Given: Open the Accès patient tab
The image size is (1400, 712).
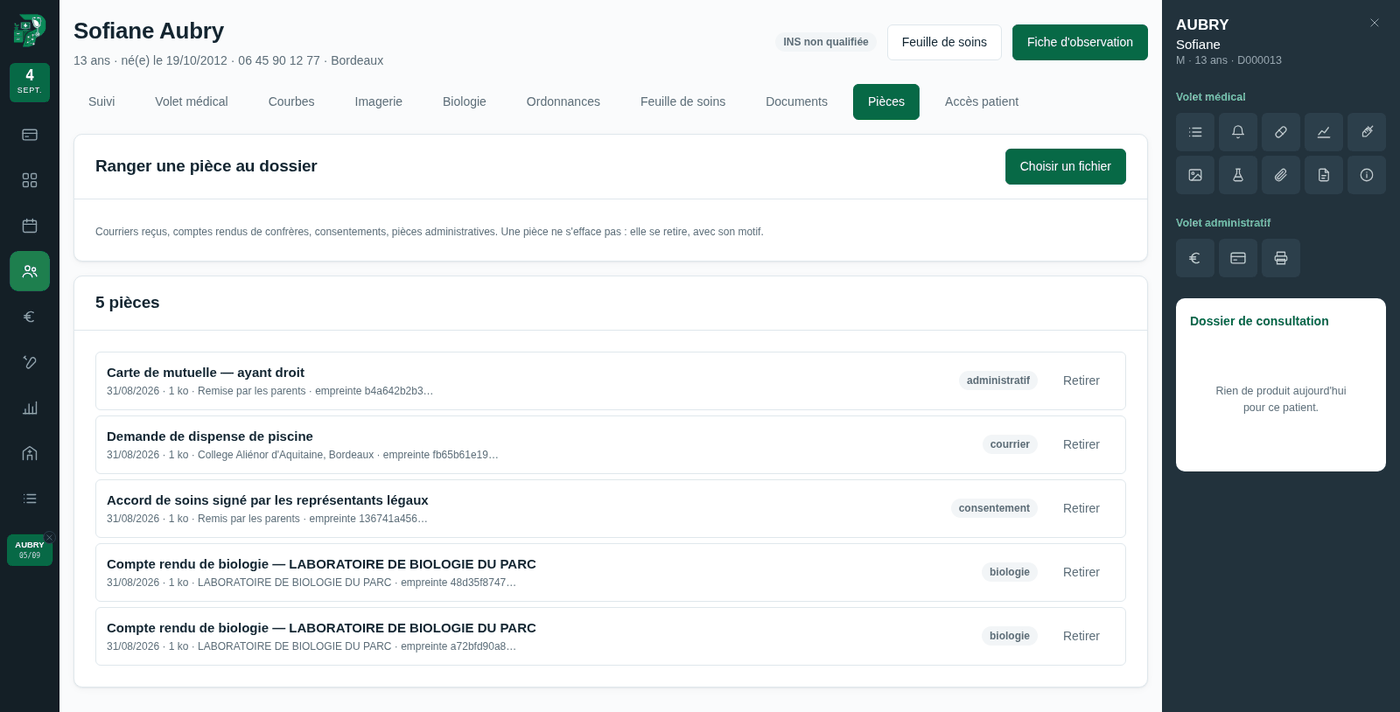Looking at the screenshot, I should 981,102.
